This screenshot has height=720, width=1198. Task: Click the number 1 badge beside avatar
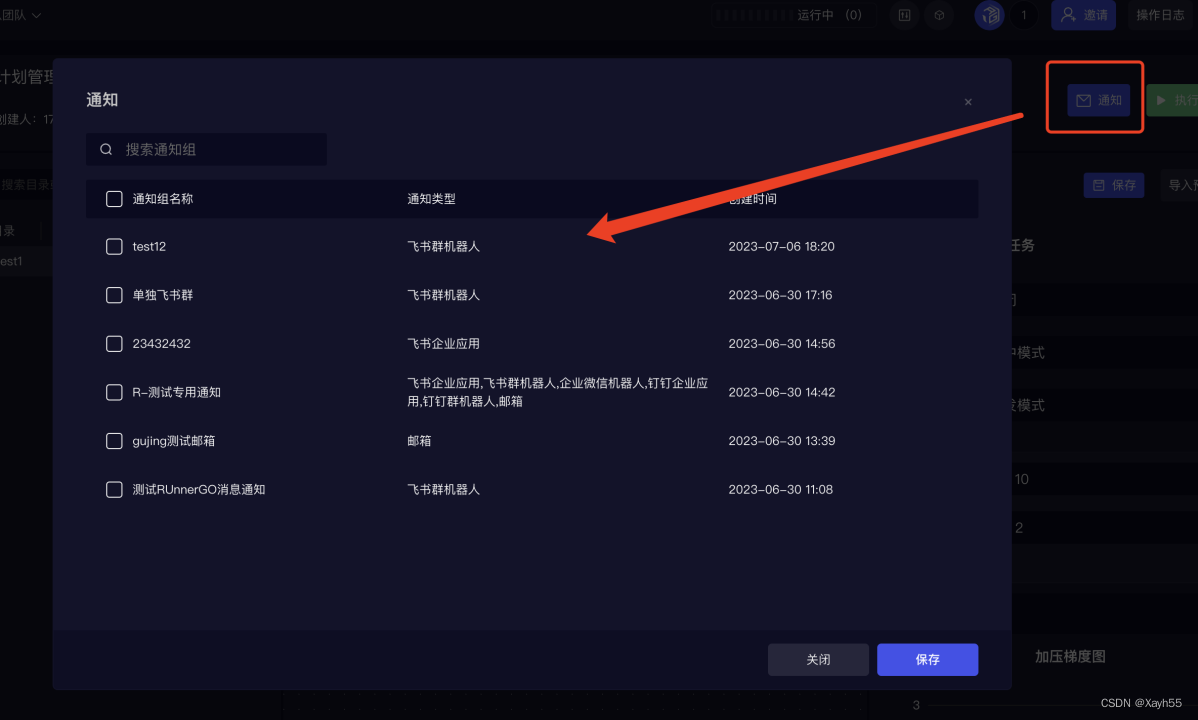(1024, 15)
